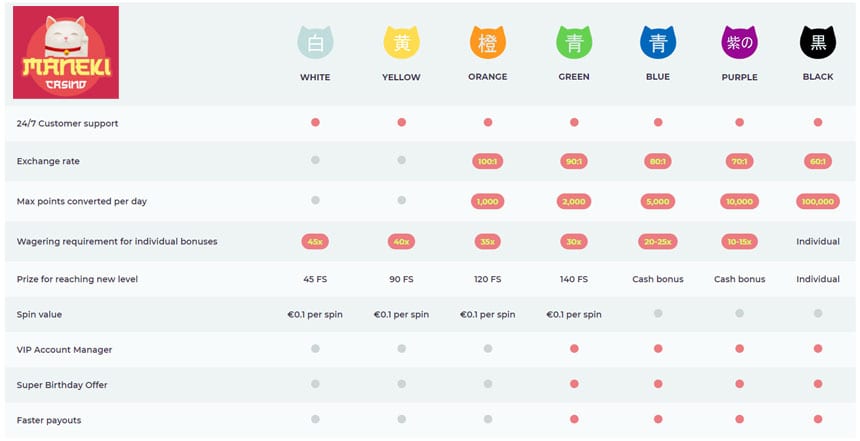Select the Purple cat level icon
Viewport: 860px width, 441px height.
click(739, 42)
